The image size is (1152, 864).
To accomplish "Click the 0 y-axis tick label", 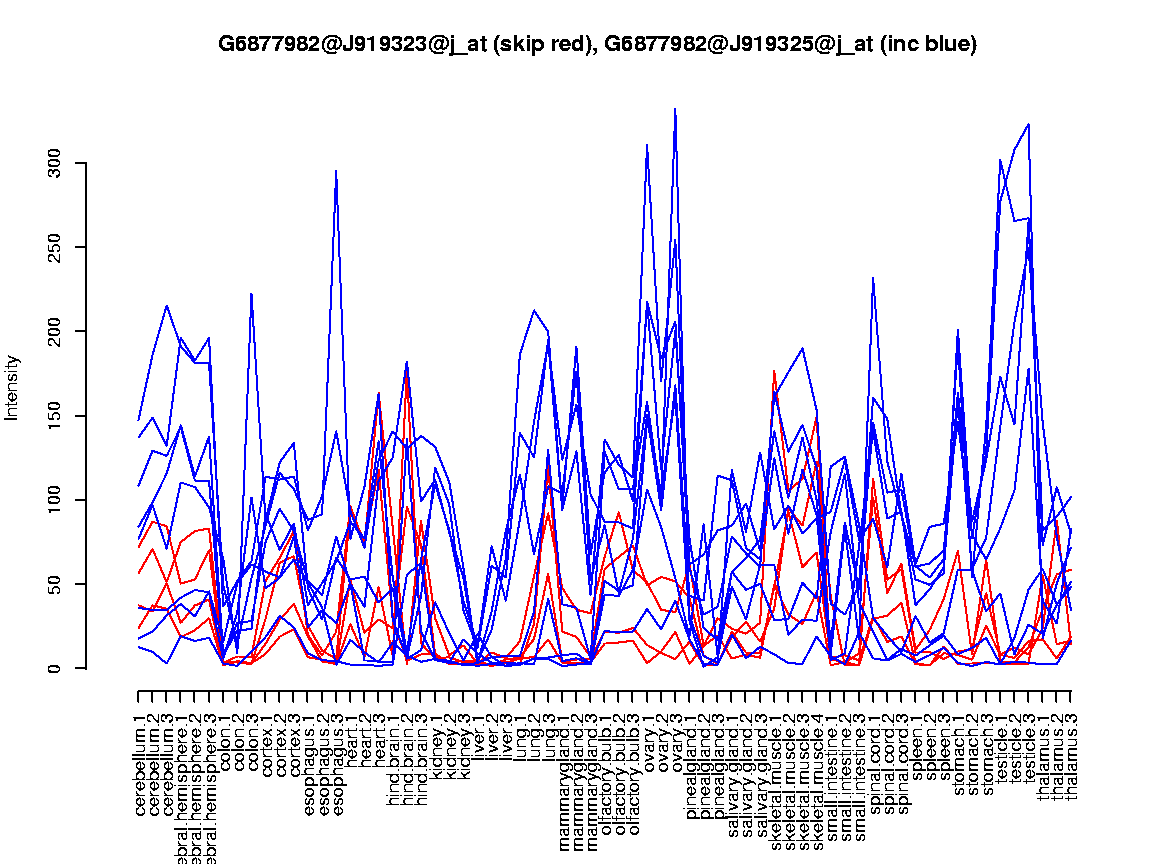I will [x=55, y=668].
